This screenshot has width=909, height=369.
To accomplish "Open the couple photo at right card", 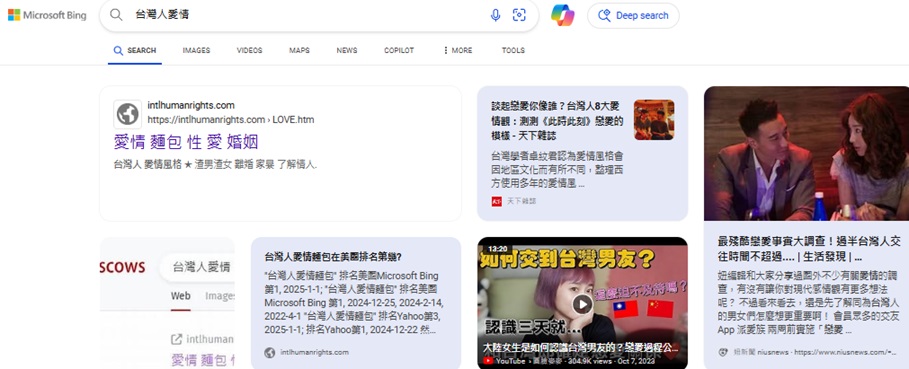I will click(x=806, y=154).
